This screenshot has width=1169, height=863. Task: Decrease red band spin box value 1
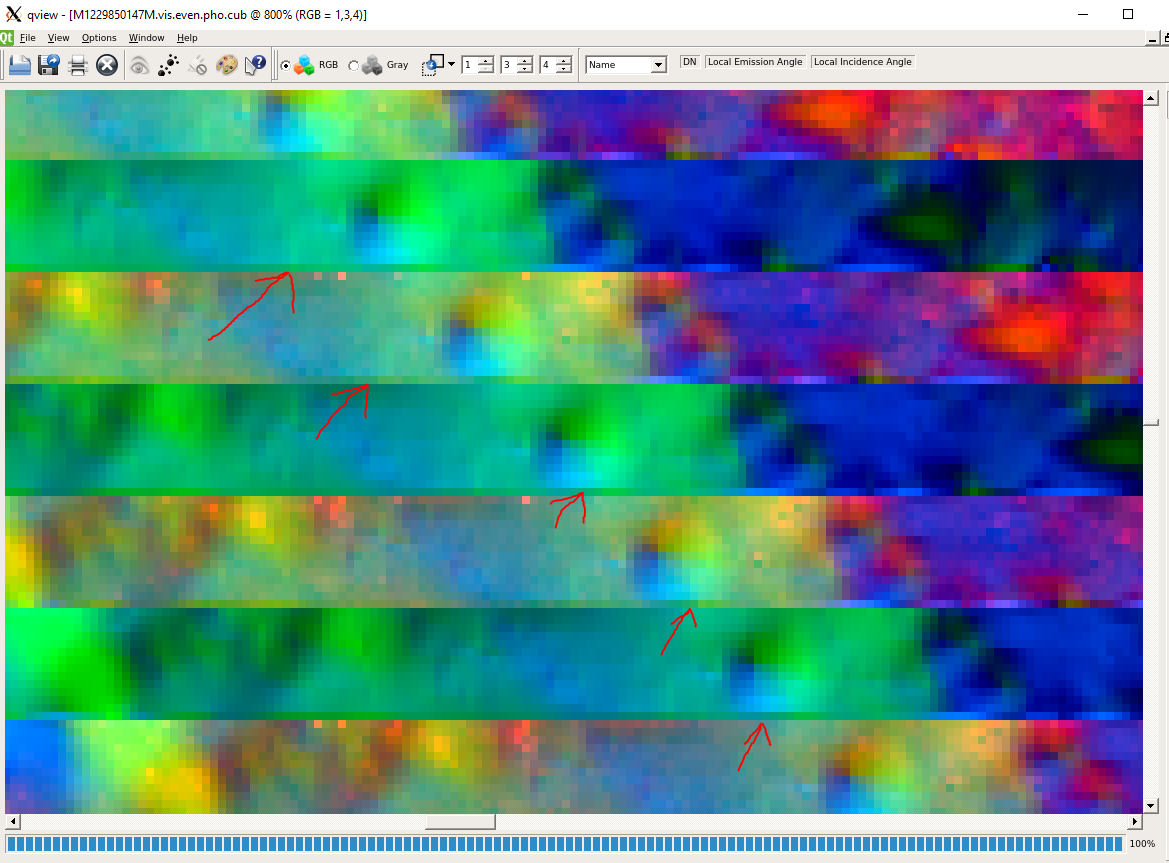(485, 69)
